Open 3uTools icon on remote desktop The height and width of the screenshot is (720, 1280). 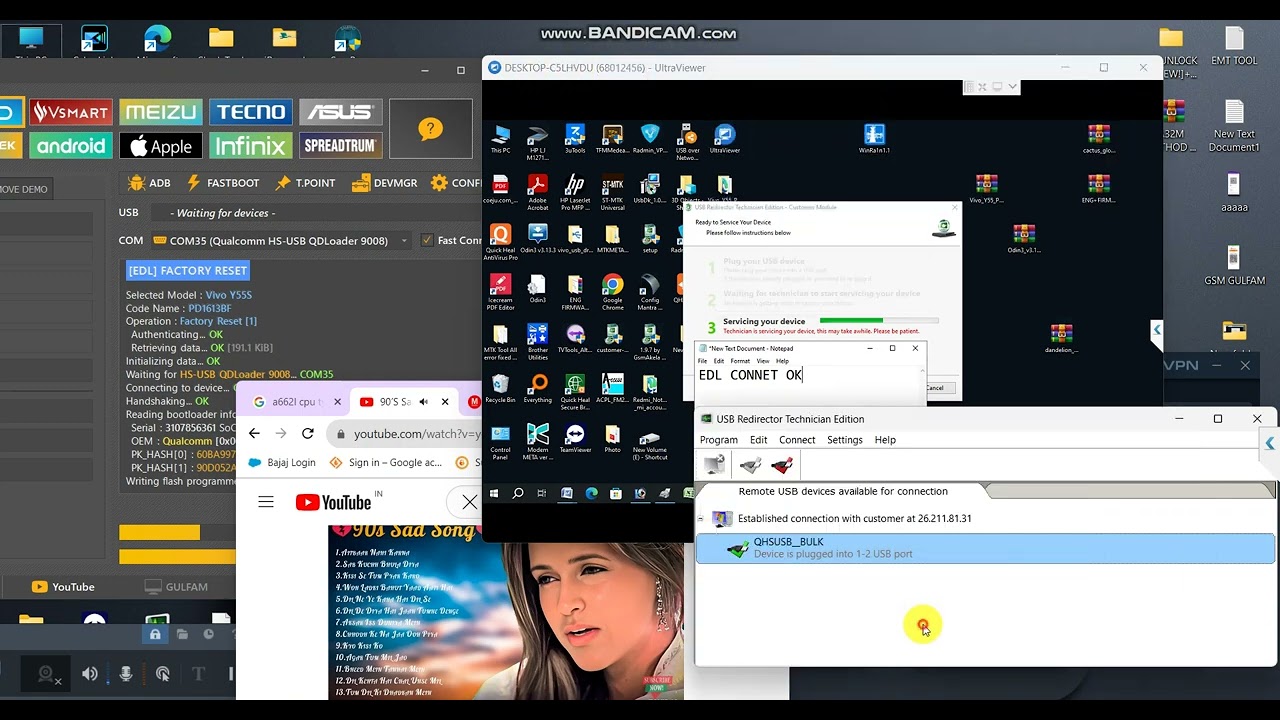click(575, 139)
